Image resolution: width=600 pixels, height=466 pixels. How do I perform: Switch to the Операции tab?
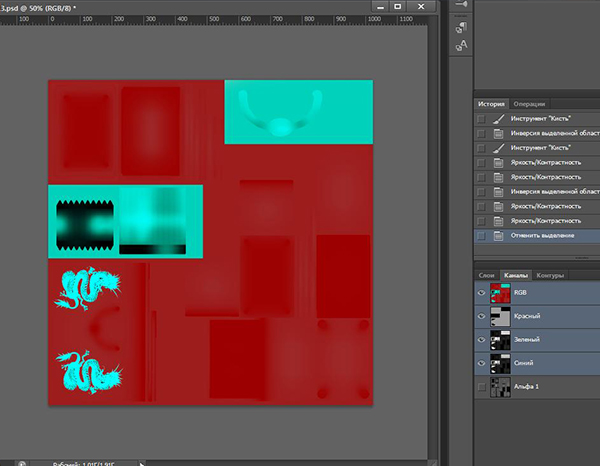point(529,104)
